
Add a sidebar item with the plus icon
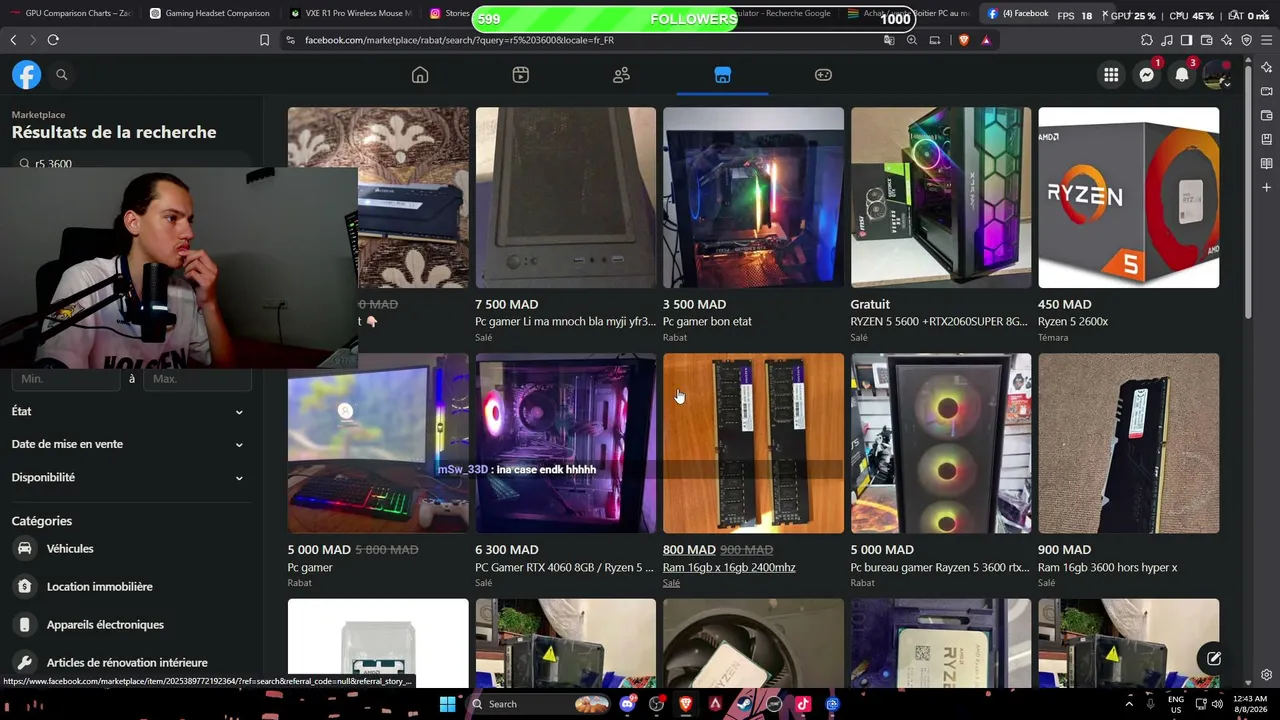tap(1267, 187)
